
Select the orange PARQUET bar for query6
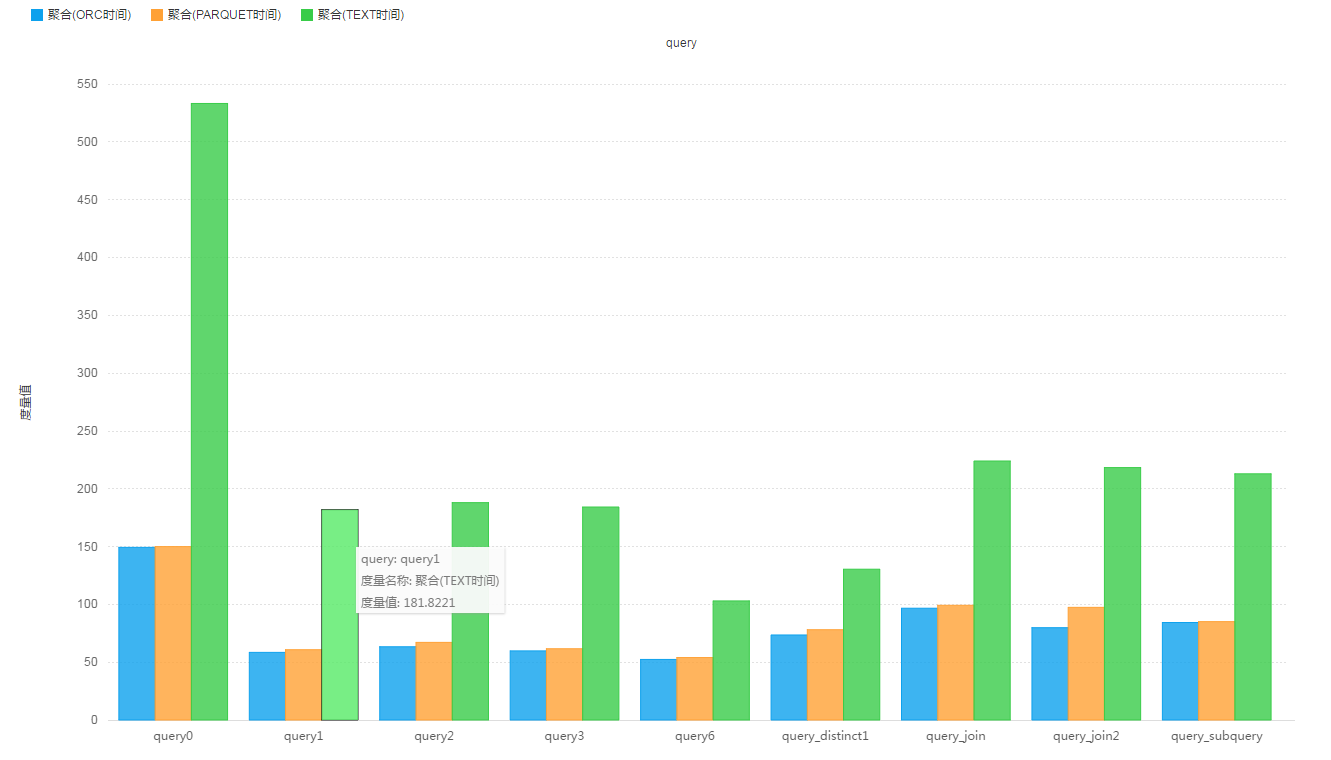(x=695, y=688)
